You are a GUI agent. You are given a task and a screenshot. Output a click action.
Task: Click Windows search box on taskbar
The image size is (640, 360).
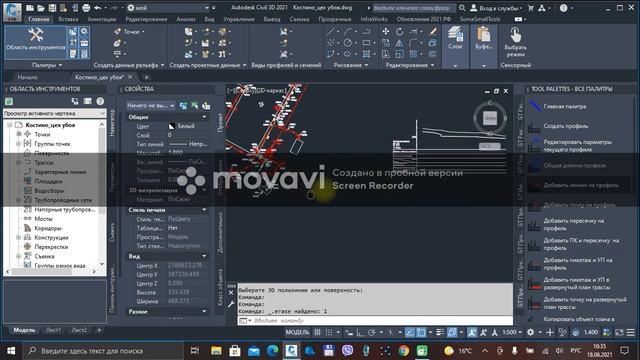click(103, 351)
